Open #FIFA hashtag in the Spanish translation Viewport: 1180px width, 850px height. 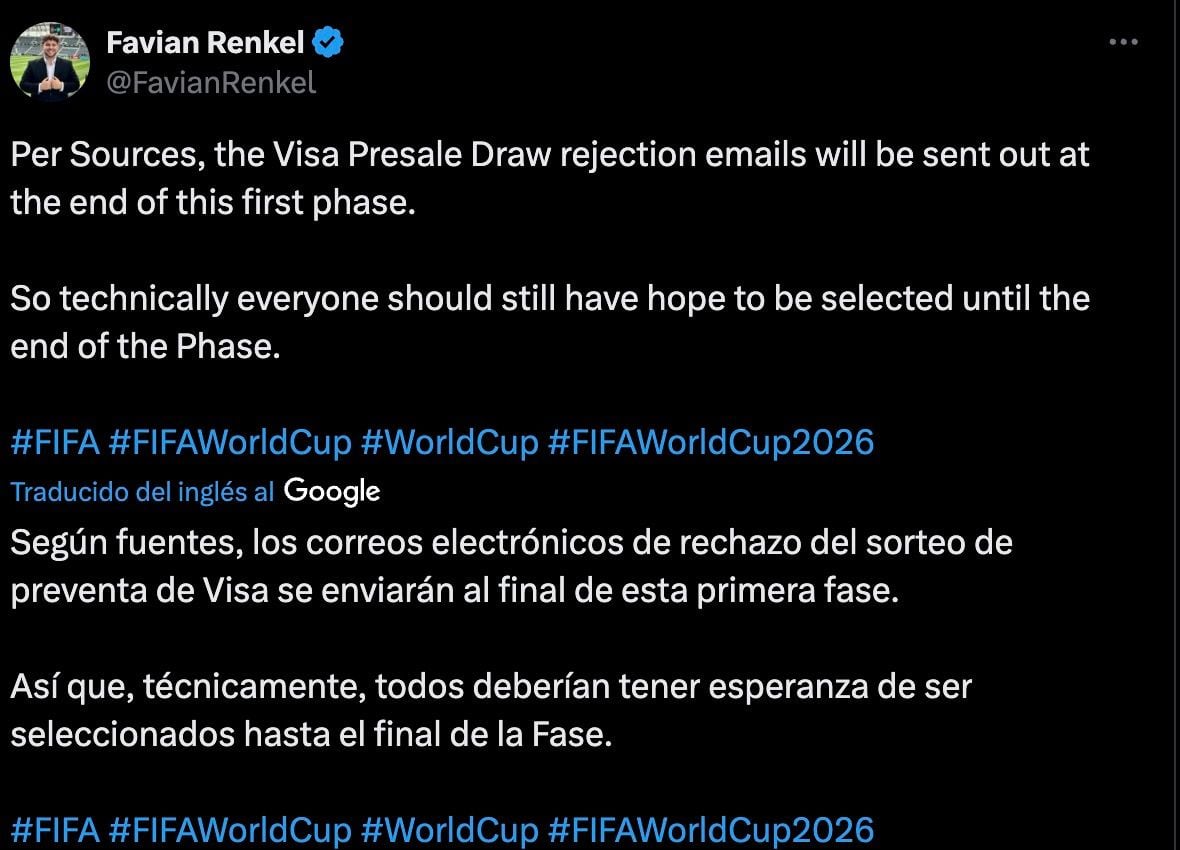54,830
